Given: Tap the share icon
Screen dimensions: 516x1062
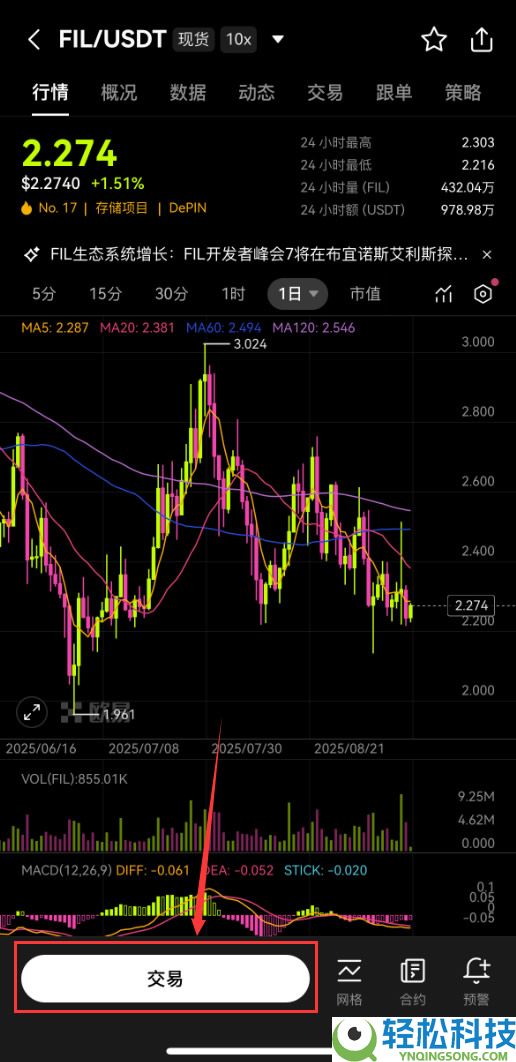Looking at the screenshot, I should (x=481, y=40).
